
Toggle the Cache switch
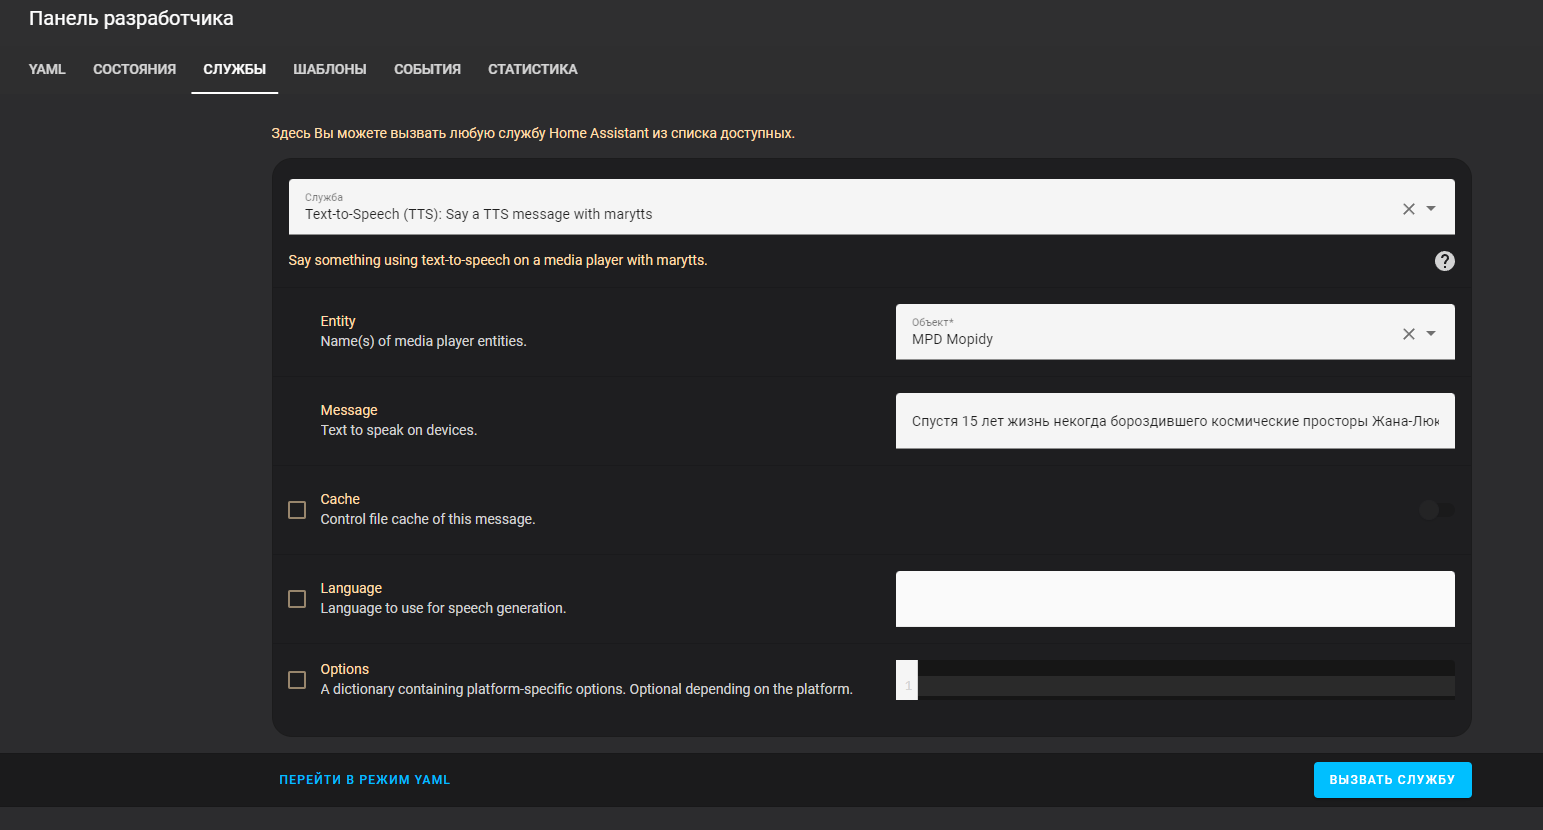pyautogui.click(x=1436, y=510)
